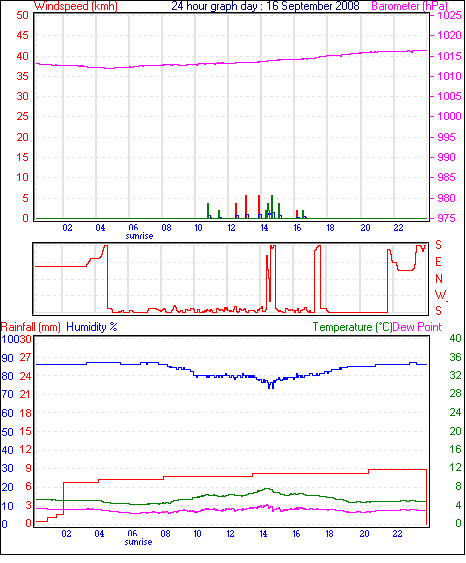
Task: Click the 24 hour graph day title
Action: coord(265,6)
